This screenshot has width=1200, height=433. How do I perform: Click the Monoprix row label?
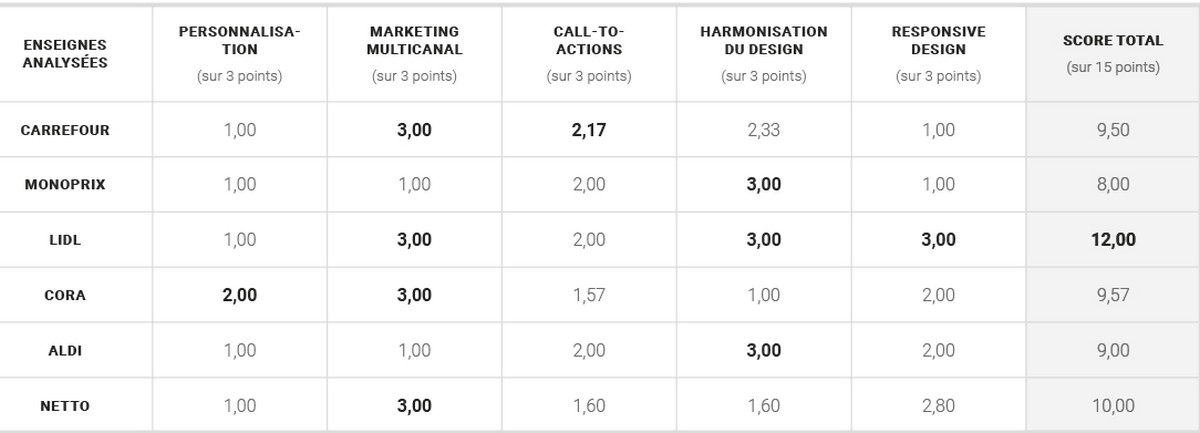click(65, 185)
